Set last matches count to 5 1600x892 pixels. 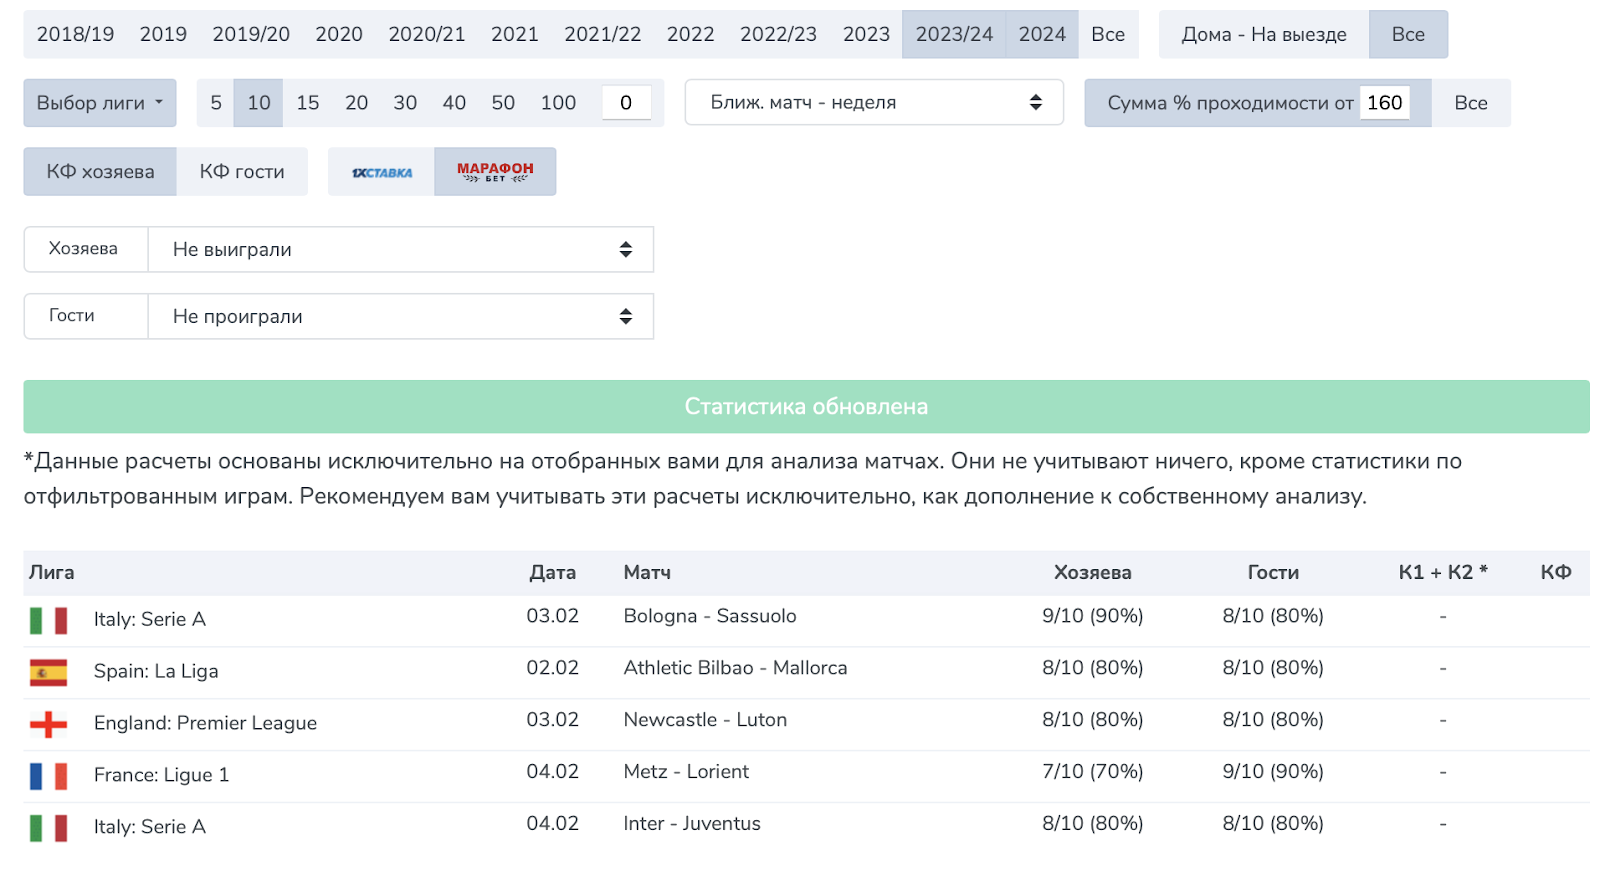pyautogui.click(x=216, y=103)
